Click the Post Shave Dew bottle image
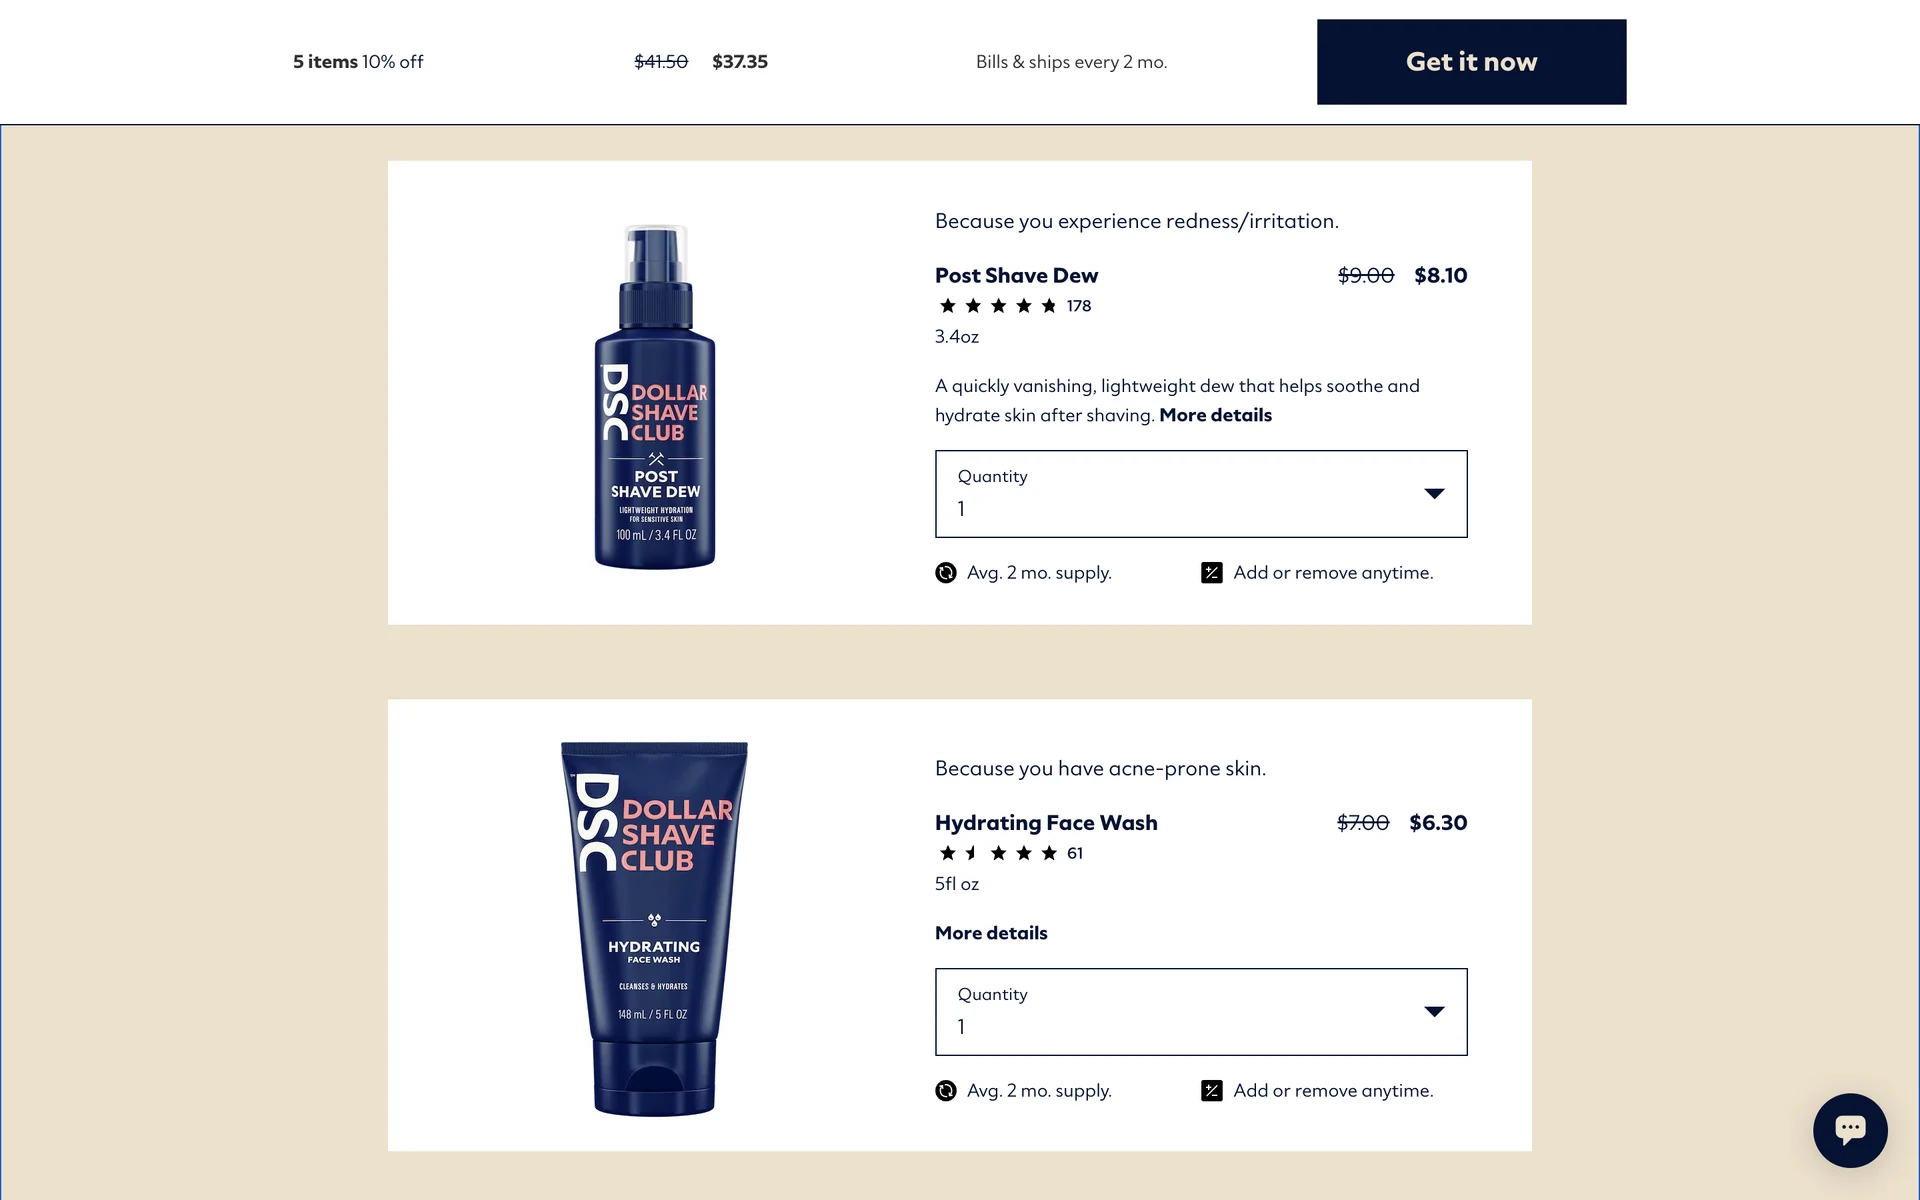Screen dimensions: 1920x1200 [655, 397]
